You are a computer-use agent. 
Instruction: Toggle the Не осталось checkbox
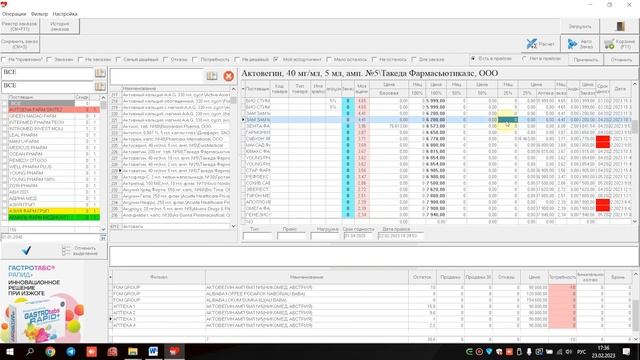point(374,60)
